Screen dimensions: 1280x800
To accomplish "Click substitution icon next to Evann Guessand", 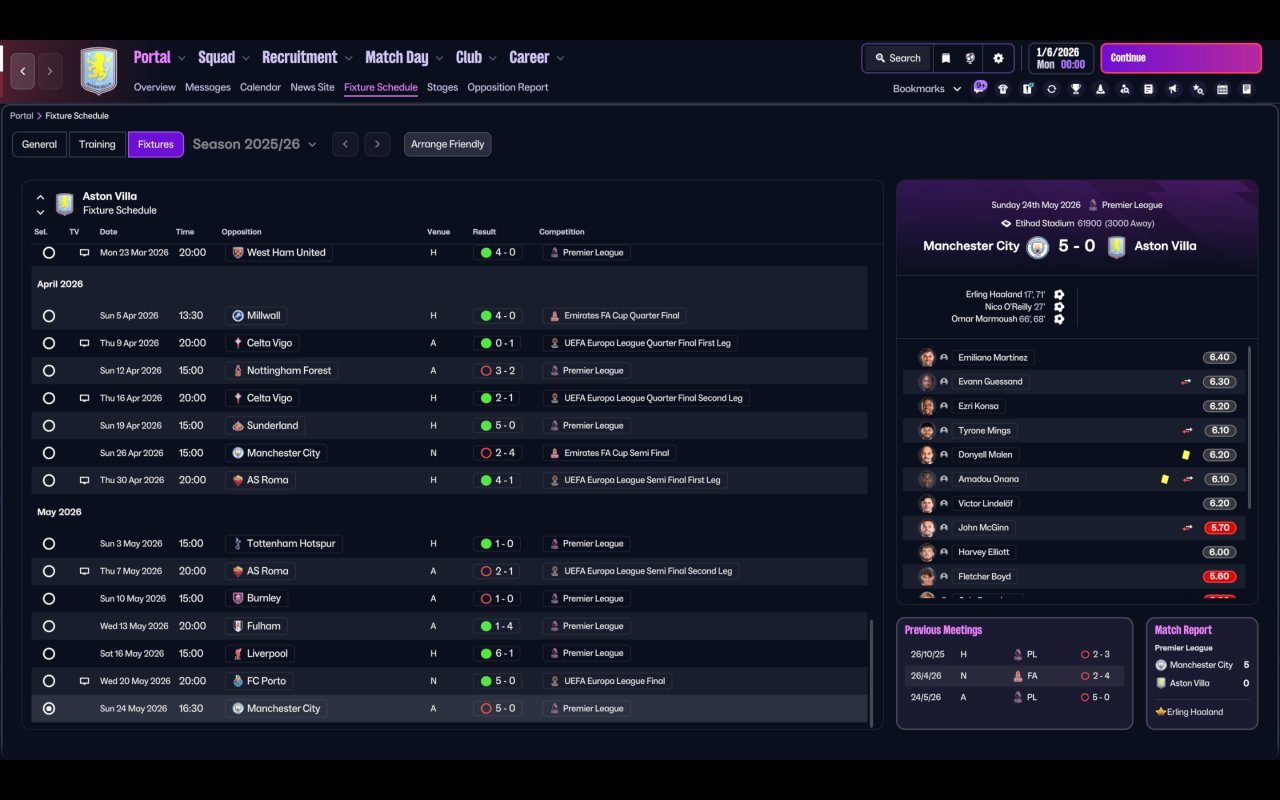I will coord(1187,382).
